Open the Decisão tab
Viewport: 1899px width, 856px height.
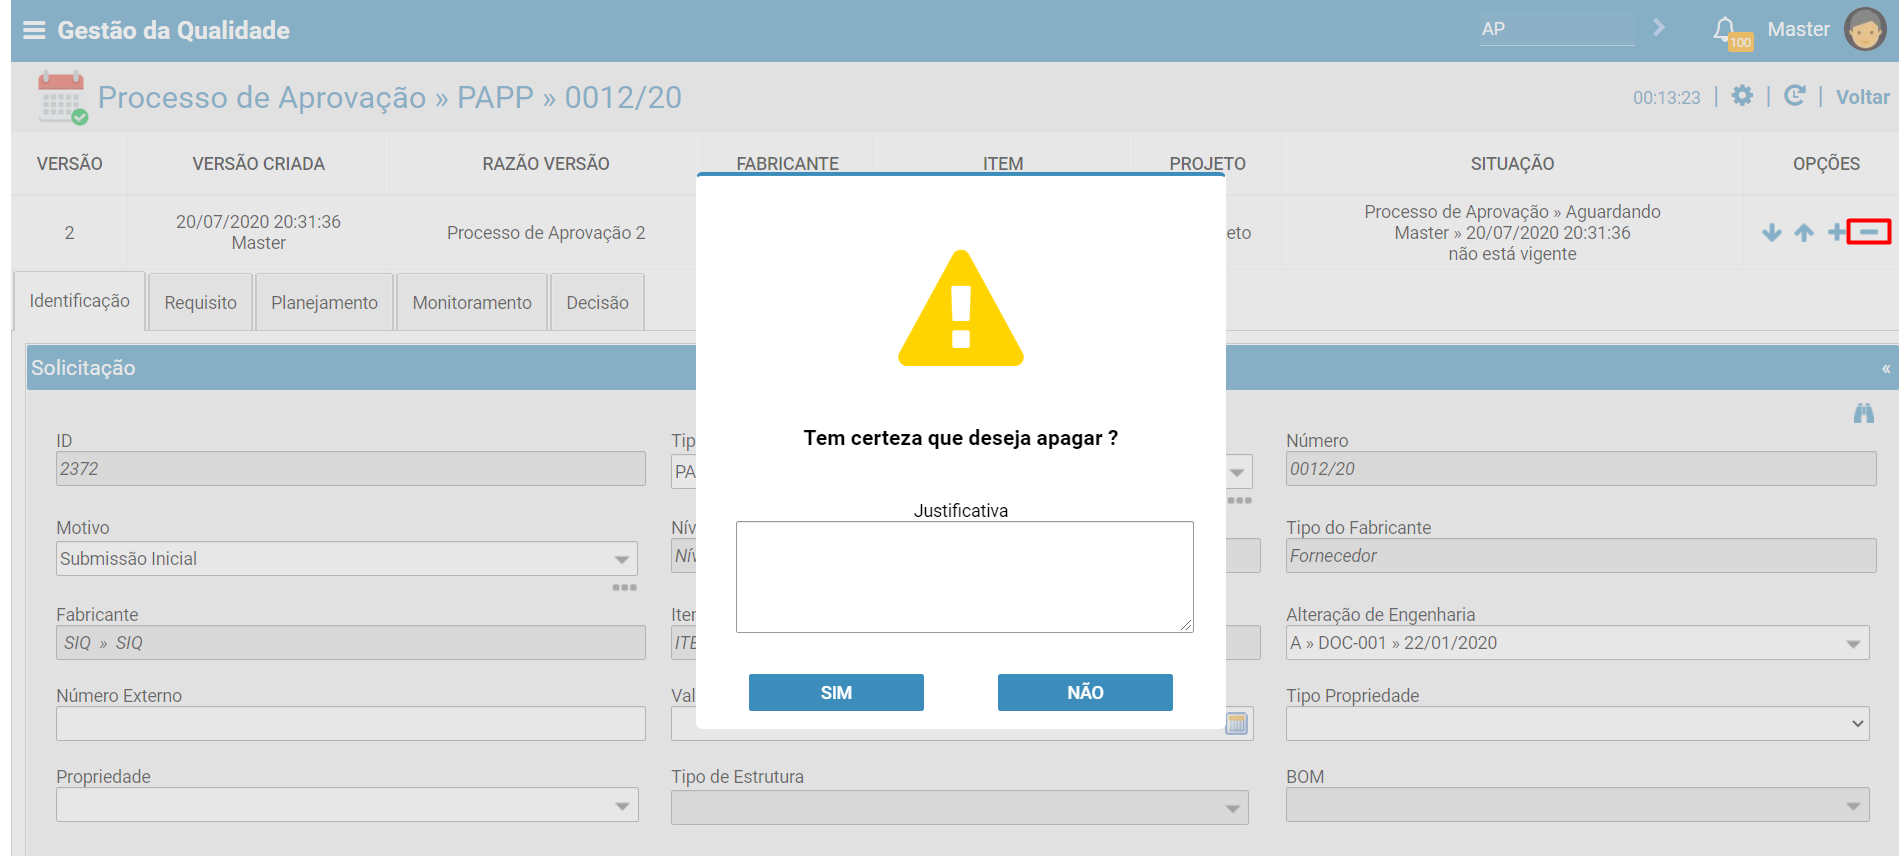pos(597,302)
